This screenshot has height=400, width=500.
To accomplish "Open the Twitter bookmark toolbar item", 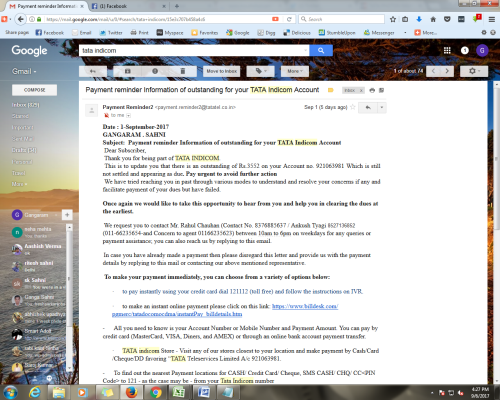I will point(111,33).
